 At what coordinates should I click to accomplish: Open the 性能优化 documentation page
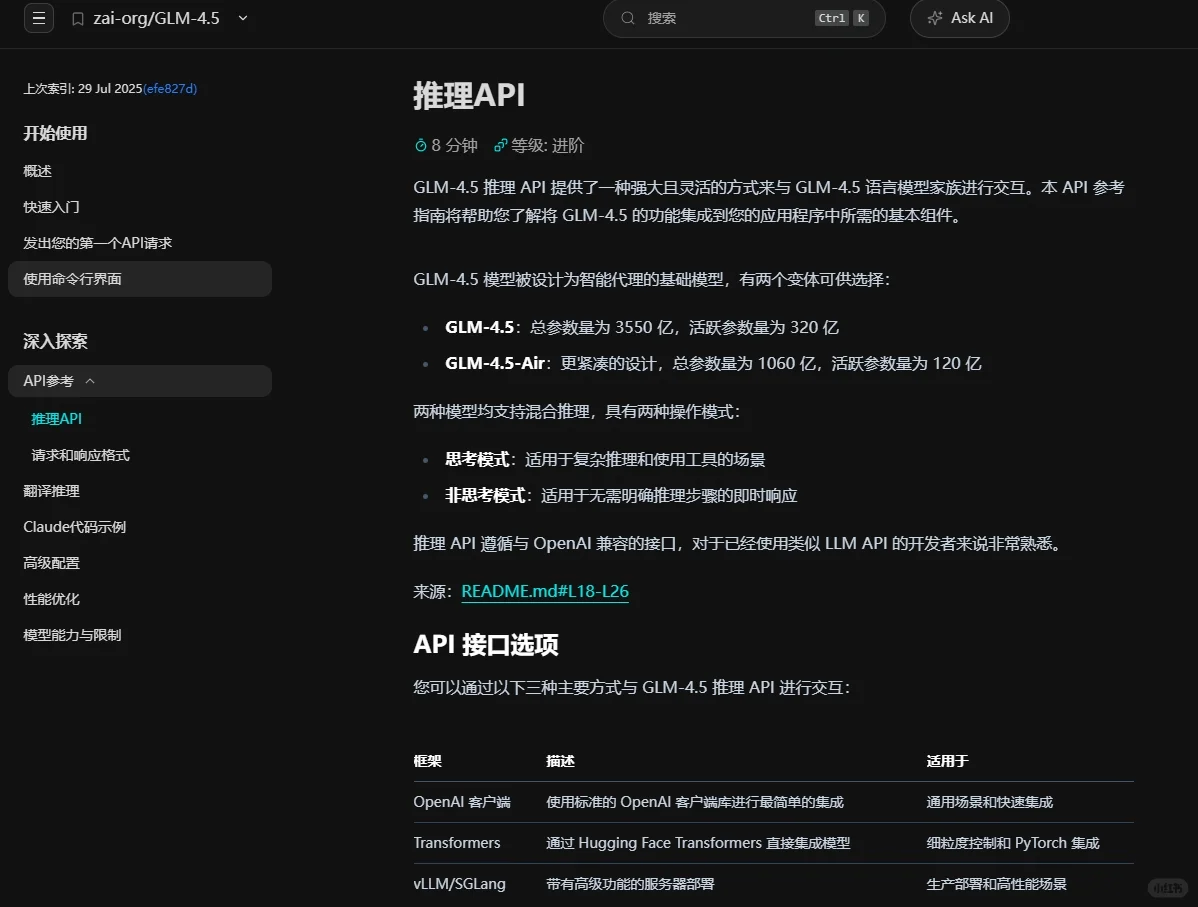pyautogui.click(x=51, y=598)
